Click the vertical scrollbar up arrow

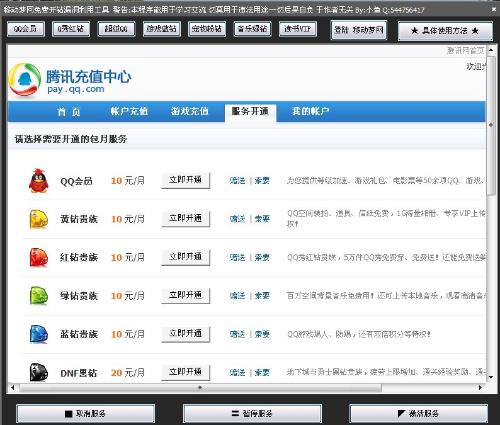(491, 50)
